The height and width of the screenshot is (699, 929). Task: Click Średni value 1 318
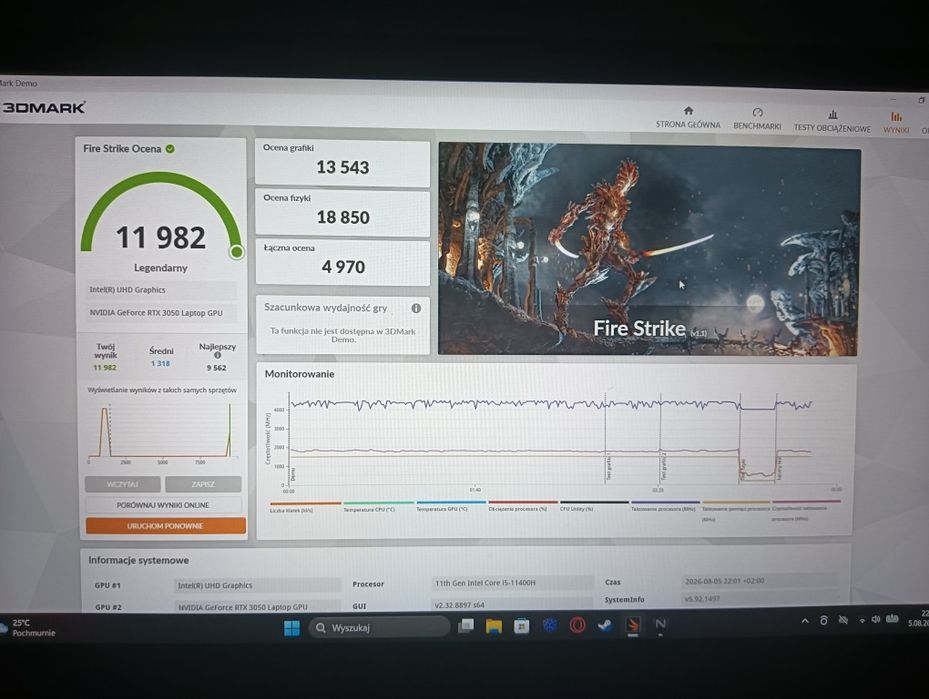[160, 364]
